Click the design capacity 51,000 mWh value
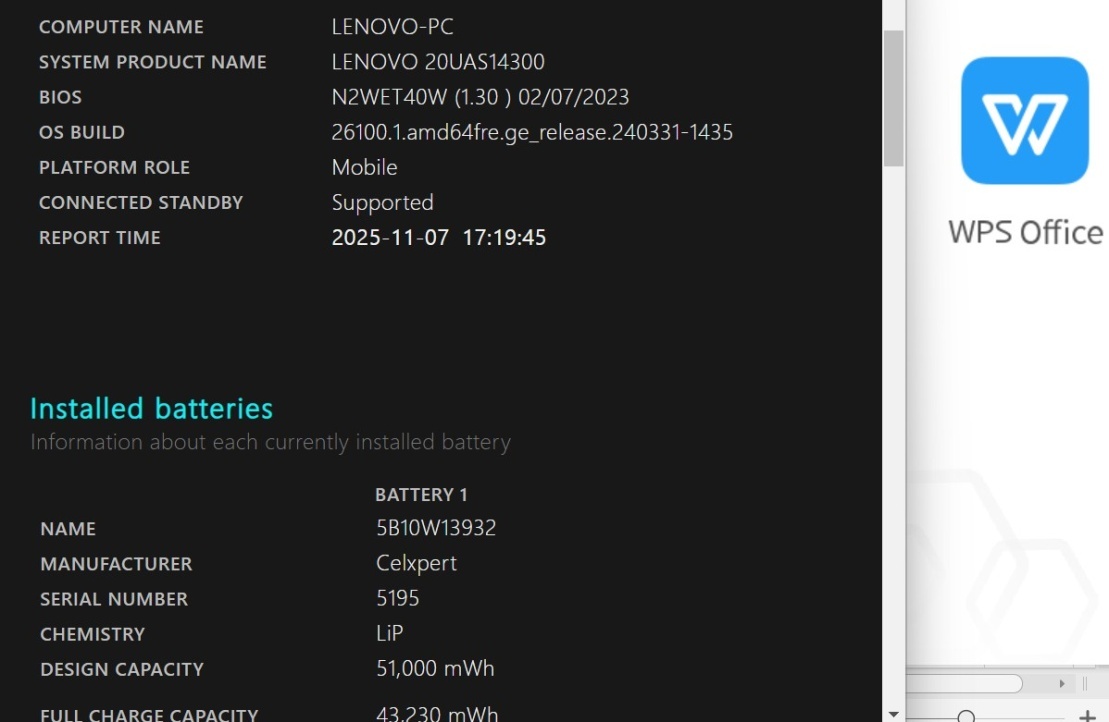The height and width of the screenshot is (722, 1109). pos(435,668)
